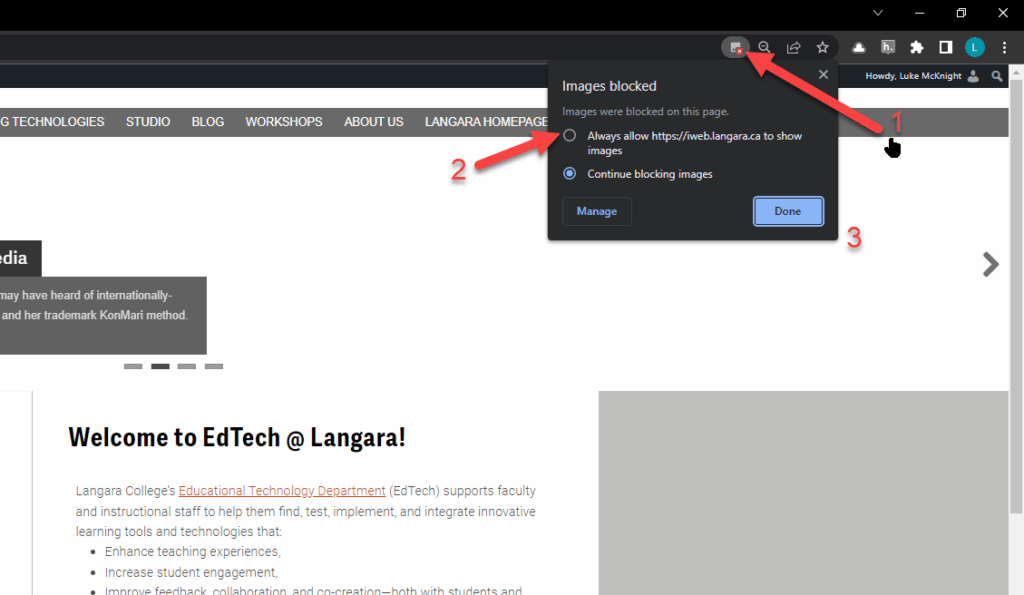The width and height of the screenshot is (1024, 595).
Task: Click the zoom magnifier icon in address bar
Action: pos(764,47)
